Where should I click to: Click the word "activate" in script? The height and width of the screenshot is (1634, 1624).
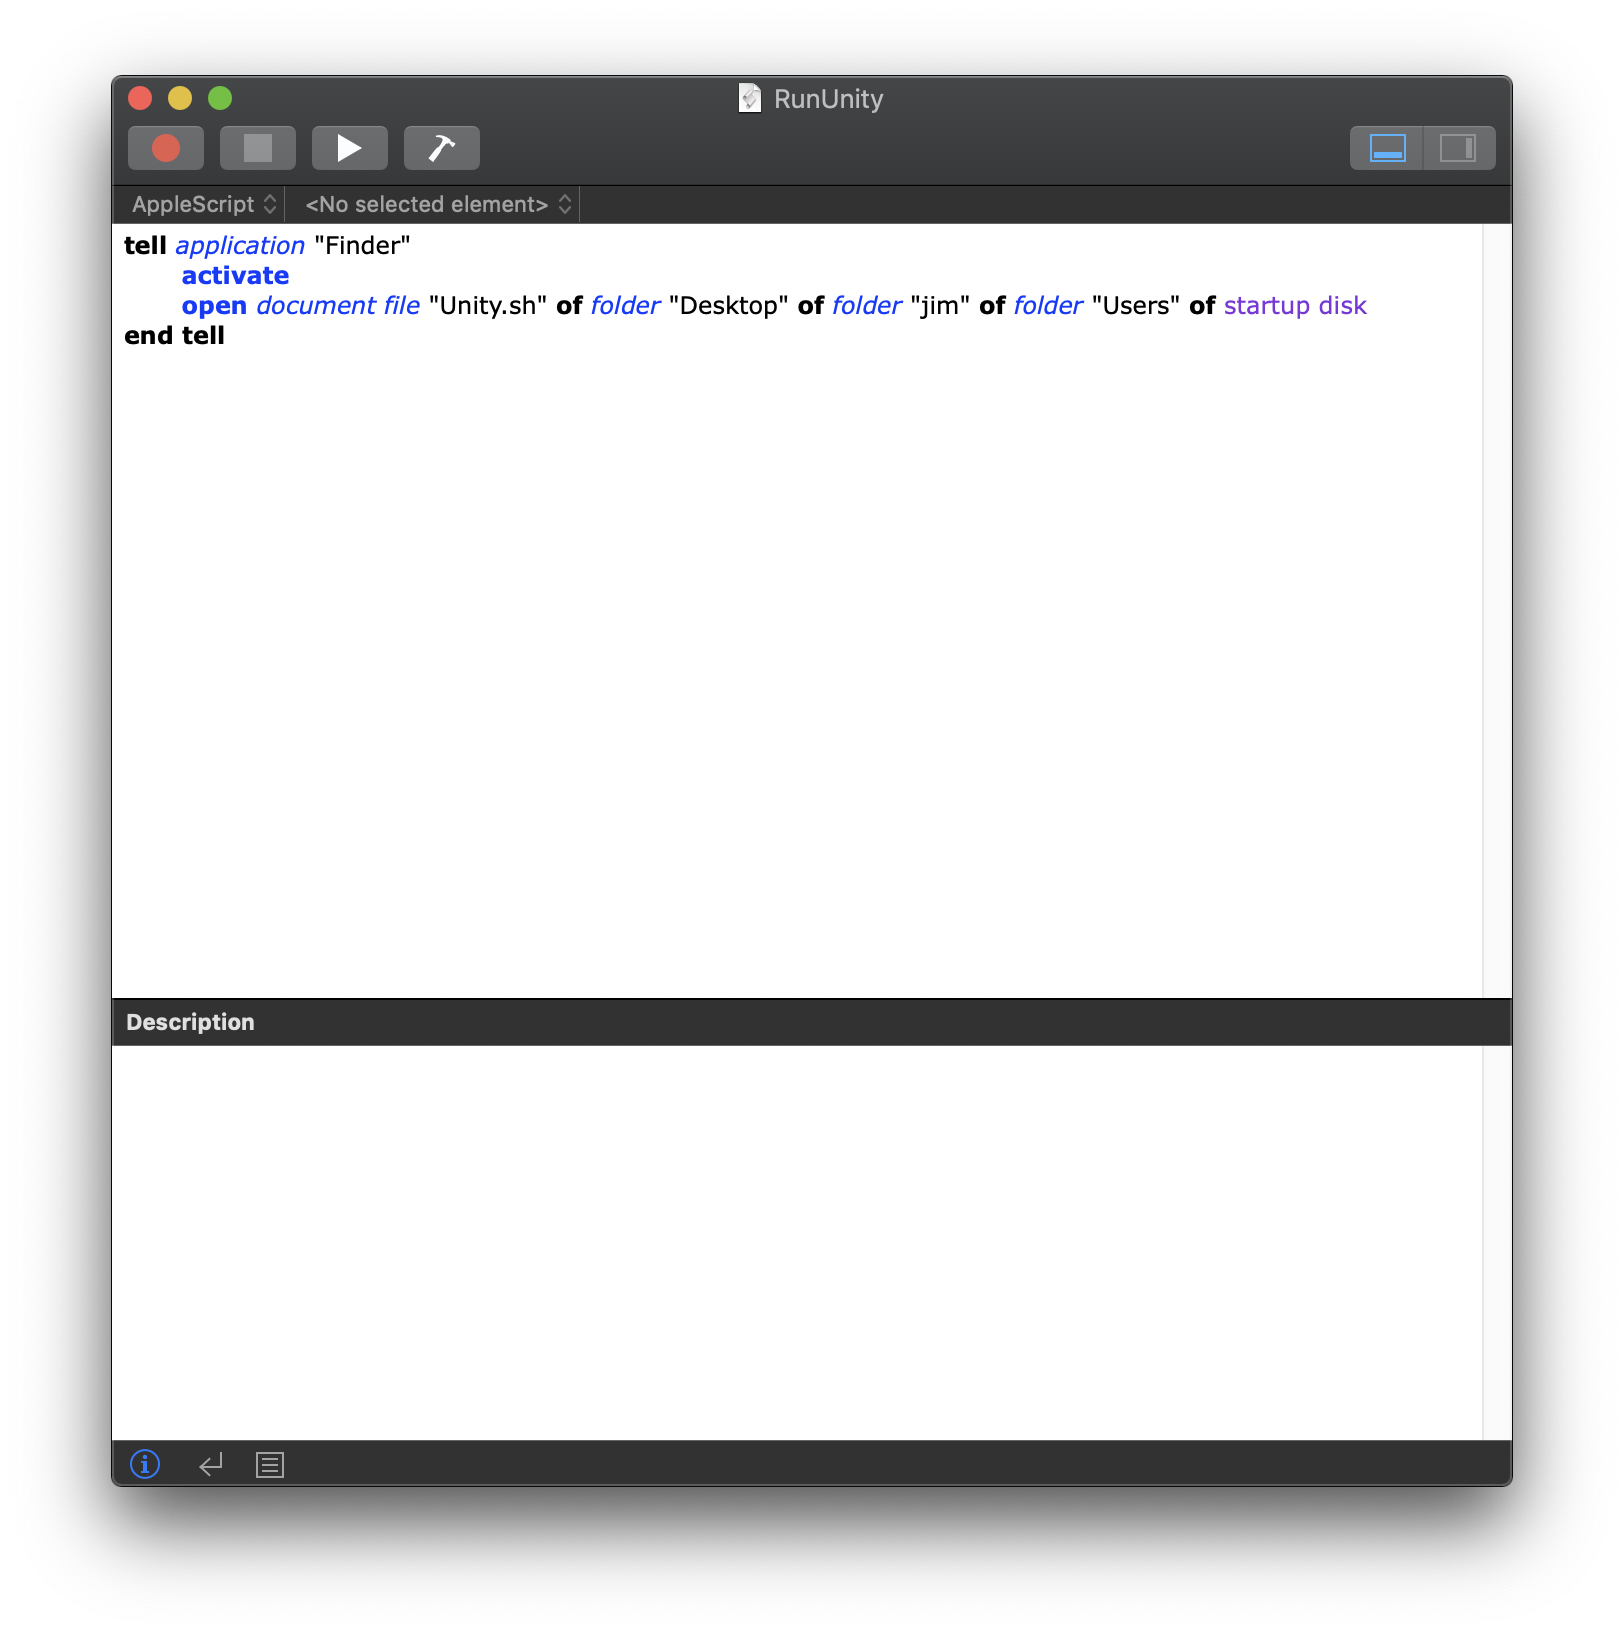(x=235, y=276)
